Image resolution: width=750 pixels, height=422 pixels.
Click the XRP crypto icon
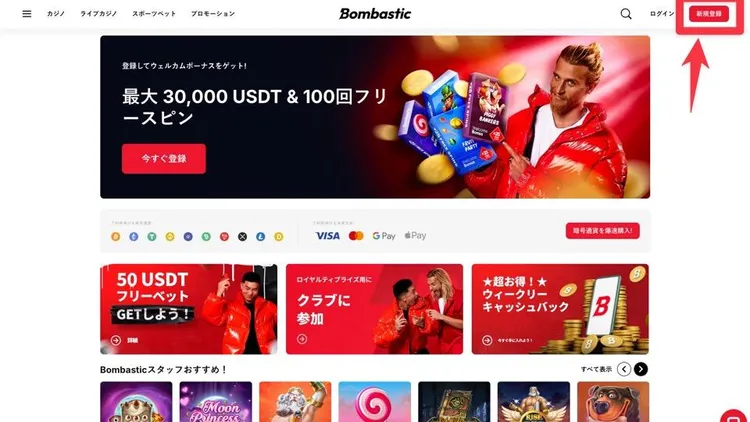pos(243,236)
